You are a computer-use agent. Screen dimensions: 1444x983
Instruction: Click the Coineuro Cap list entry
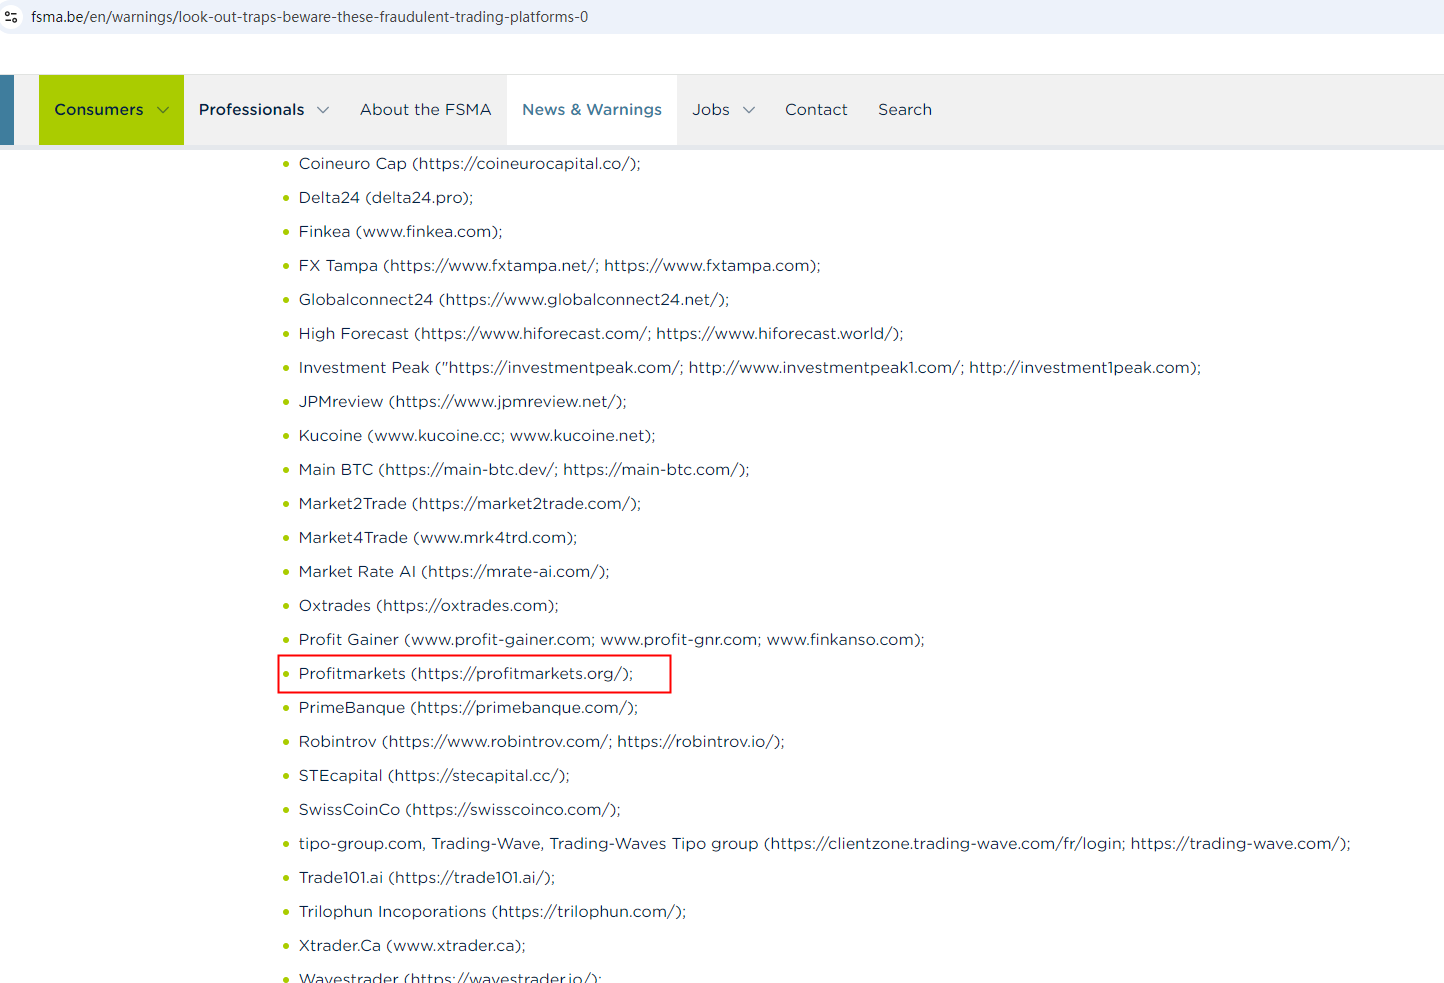[469, 164]
